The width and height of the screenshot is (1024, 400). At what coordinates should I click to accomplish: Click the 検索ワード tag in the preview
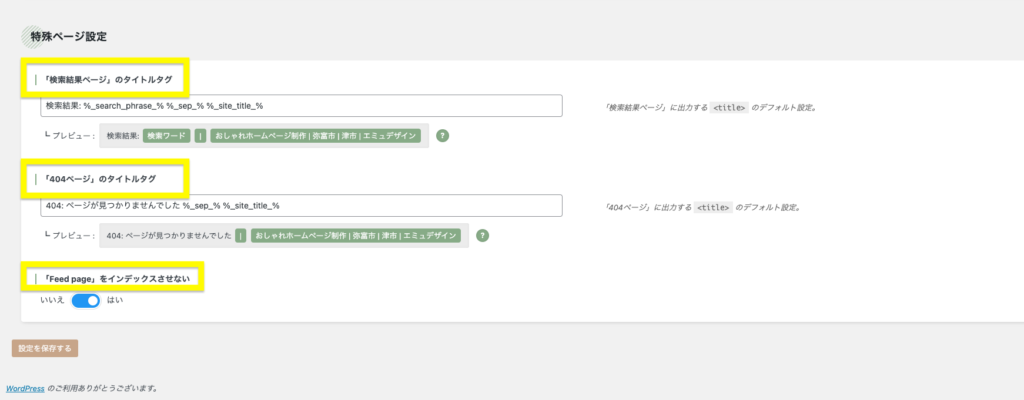(x=166, y=135)
